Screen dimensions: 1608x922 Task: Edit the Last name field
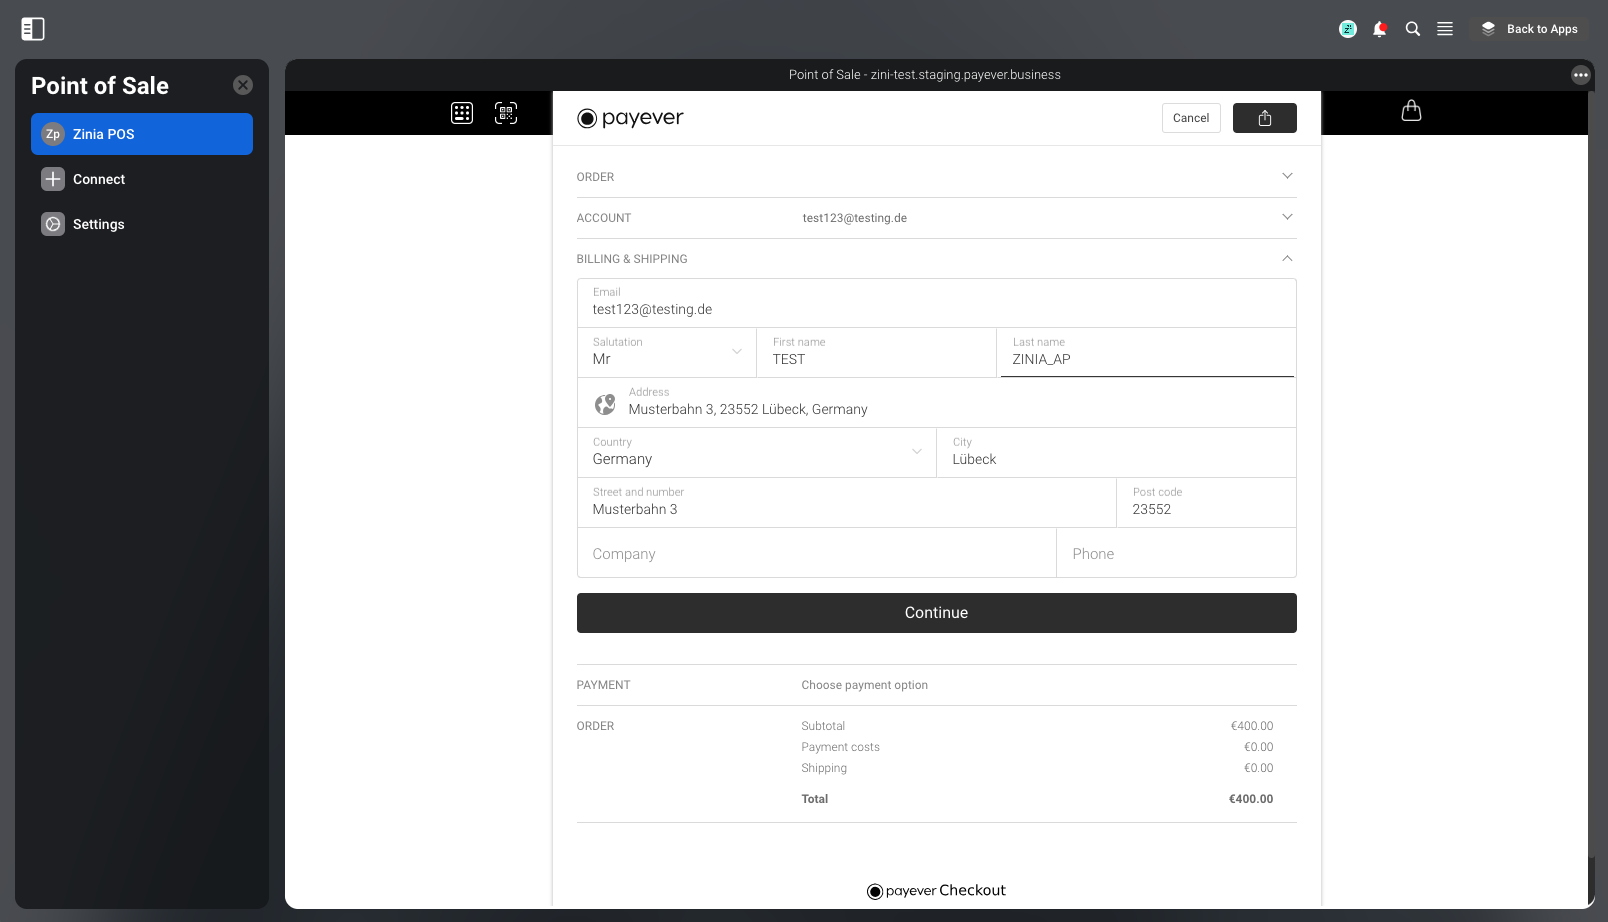1147,353
